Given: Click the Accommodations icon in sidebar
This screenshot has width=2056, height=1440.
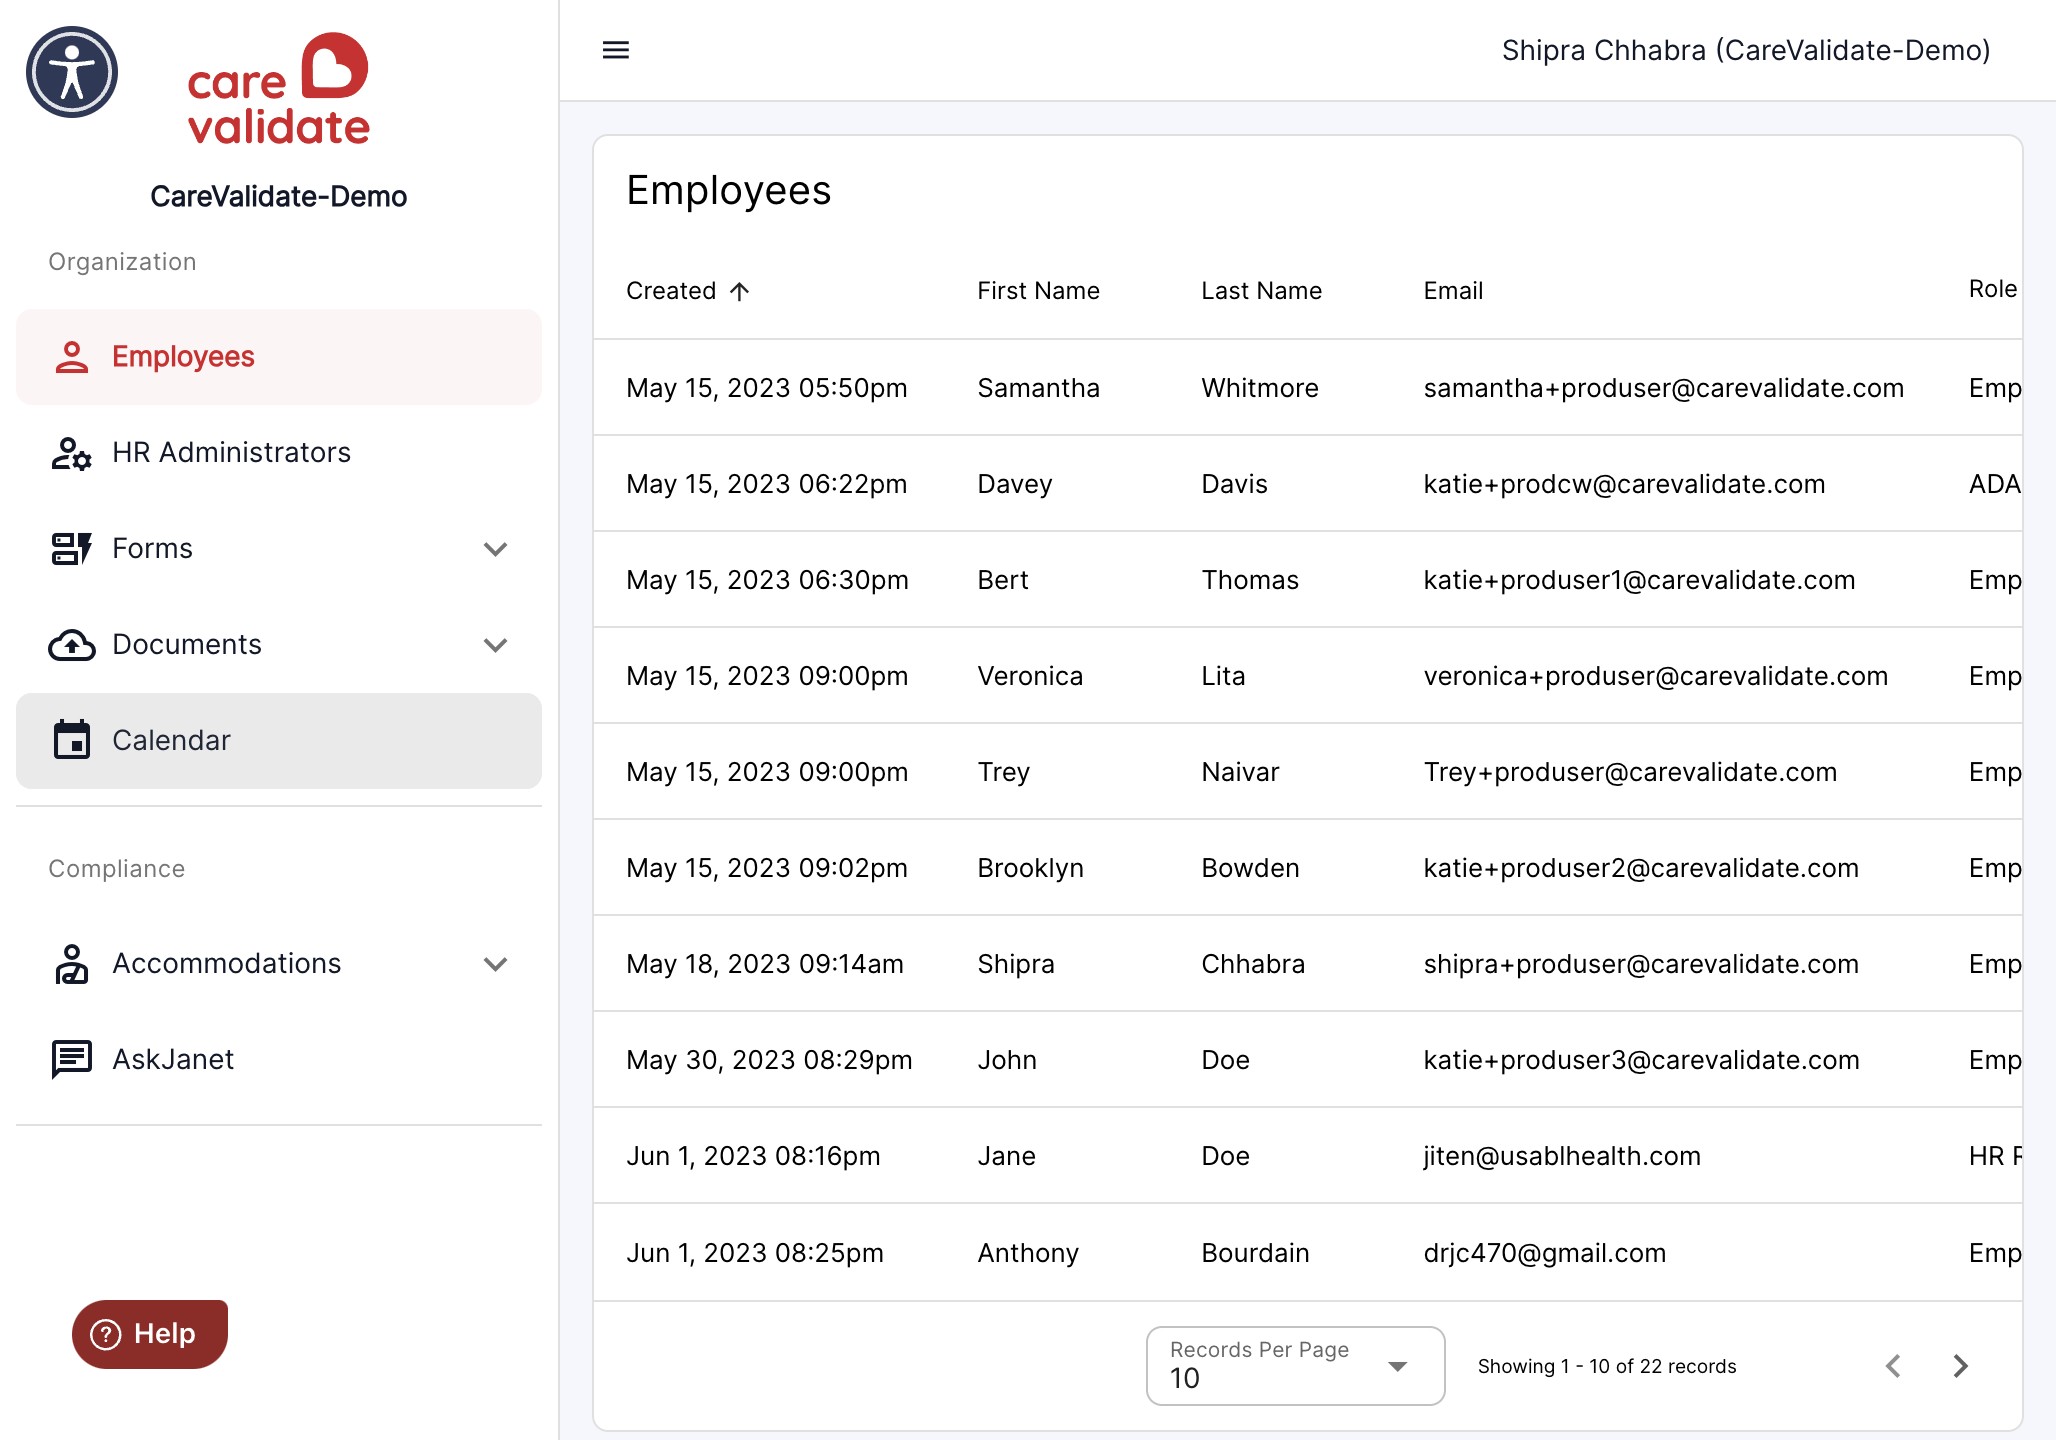Looking at the screenshot, I should click(x=72, y=964).
